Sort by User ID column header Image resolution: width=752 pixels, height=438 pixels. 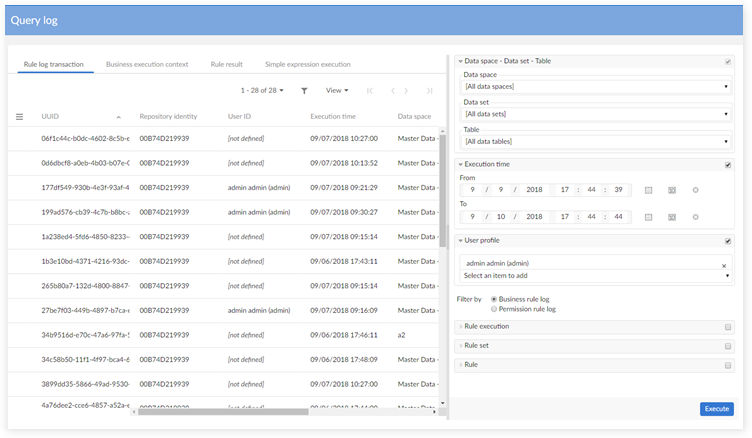click(239, 117)
